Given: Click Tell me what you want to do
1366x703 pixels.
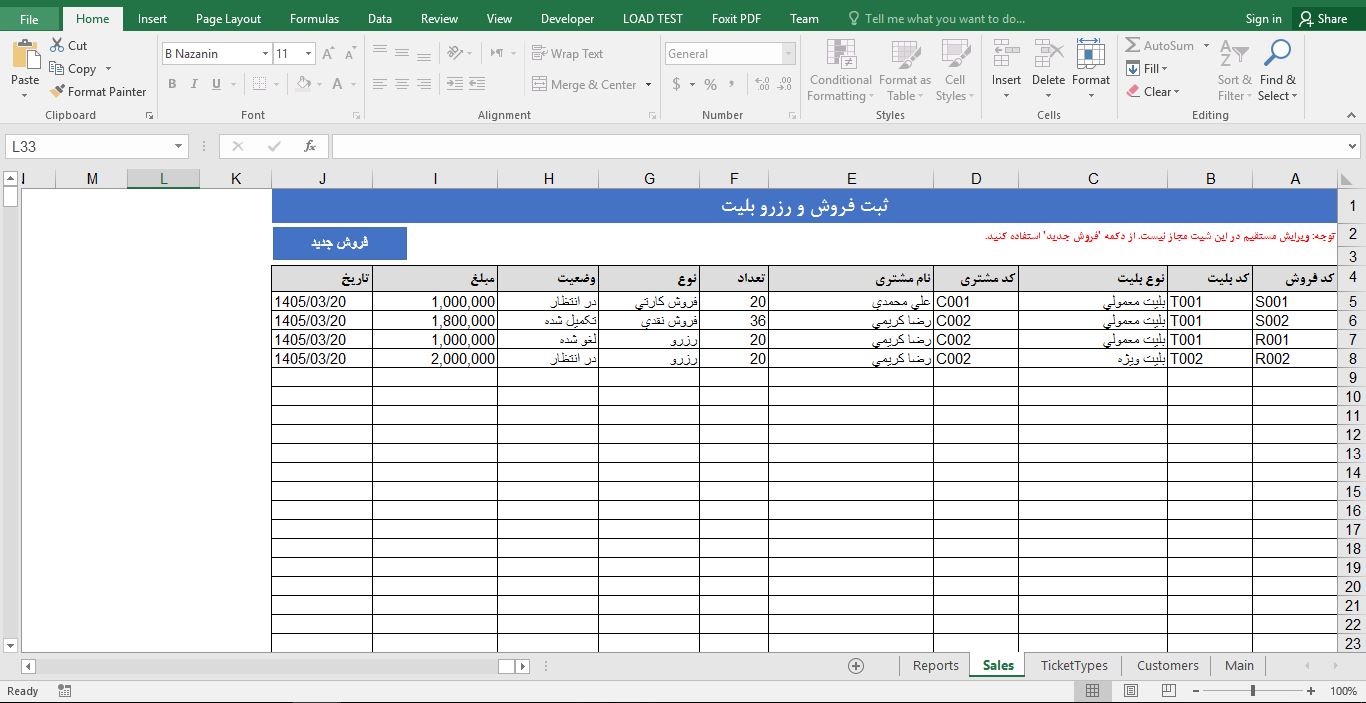Looking at the screenshot, I should pyautogui.click(x=935, y=18).
